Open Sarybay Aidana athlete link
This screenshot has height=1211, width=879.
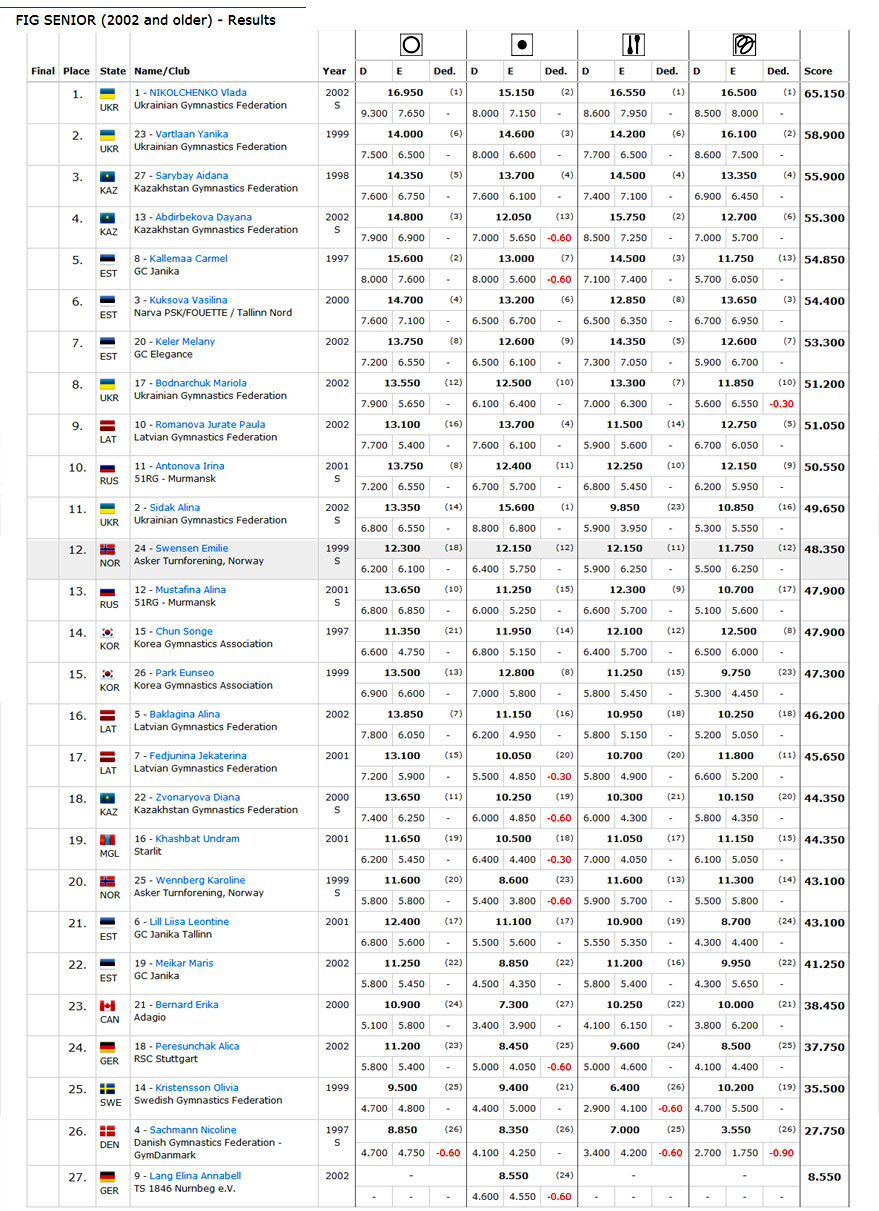point(191,176)
